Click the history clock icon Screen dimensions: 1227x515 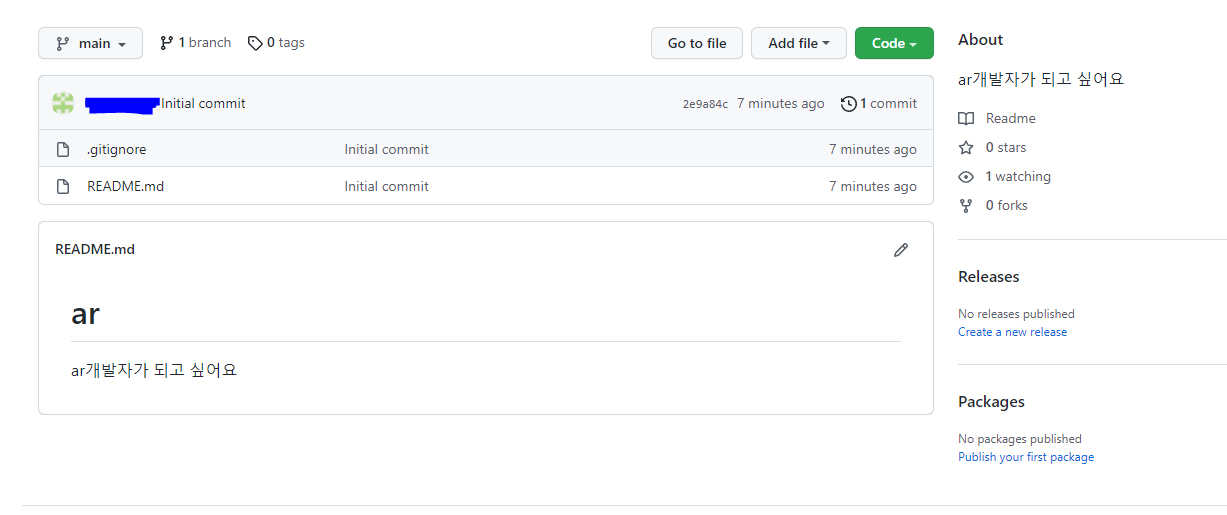[x=849, y=103]
